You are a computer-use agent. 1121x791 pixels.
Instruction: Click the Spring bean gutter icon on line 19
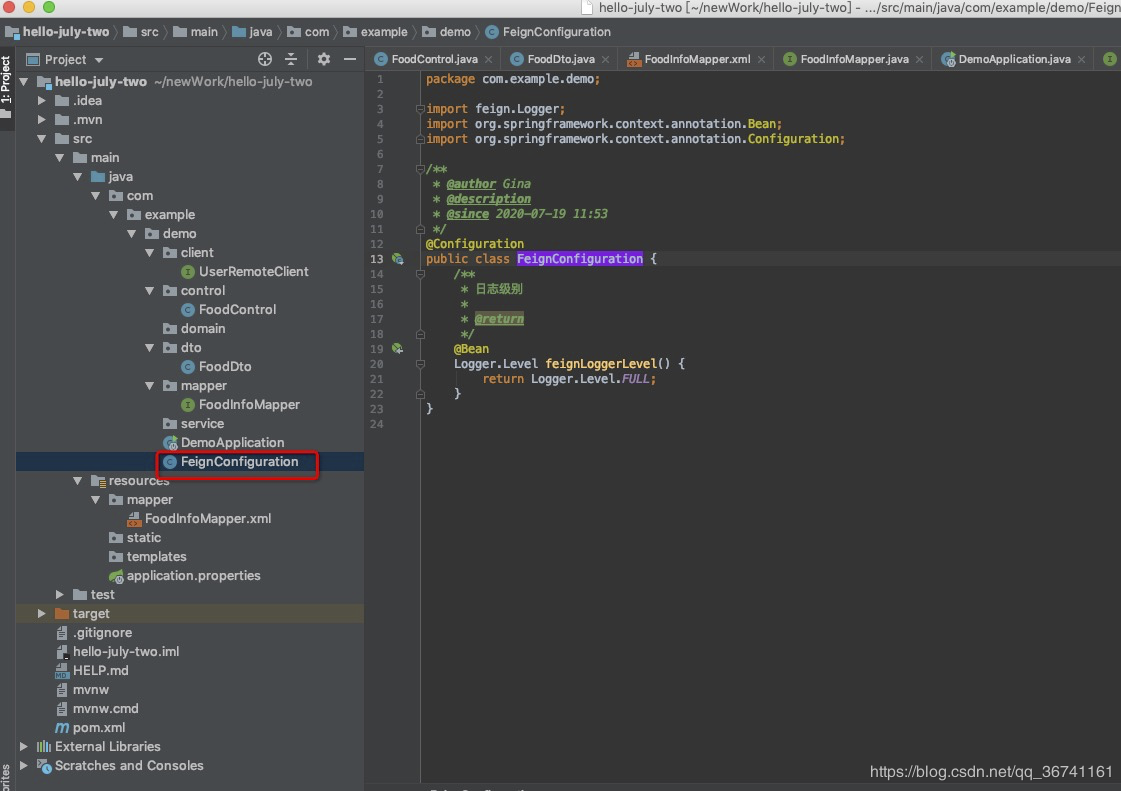(397, 349)
